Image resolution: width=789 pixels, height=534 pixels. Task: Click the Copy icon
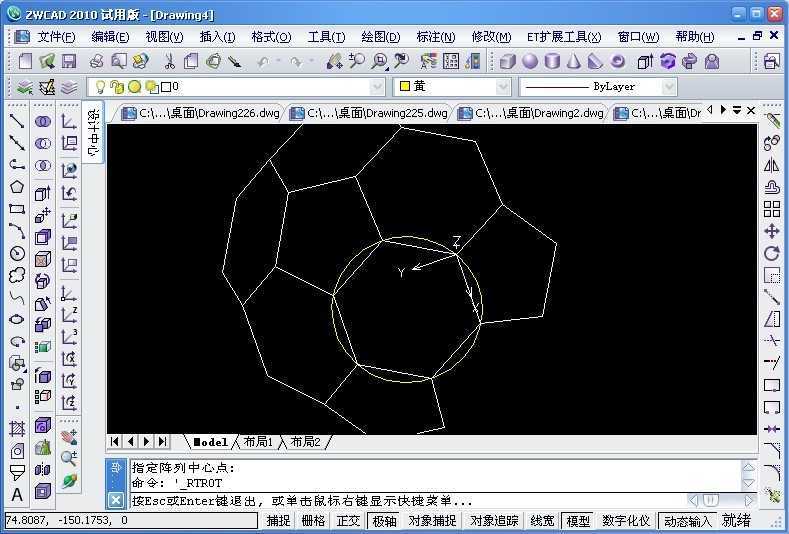191,61
